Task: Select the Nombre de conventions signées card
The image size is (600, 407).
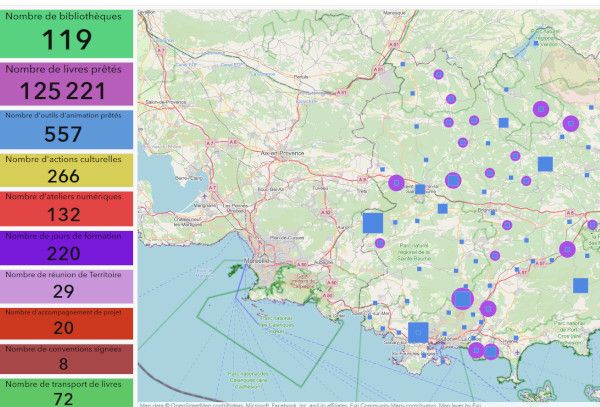Action: pyautogui.click(x=67, y=358)
